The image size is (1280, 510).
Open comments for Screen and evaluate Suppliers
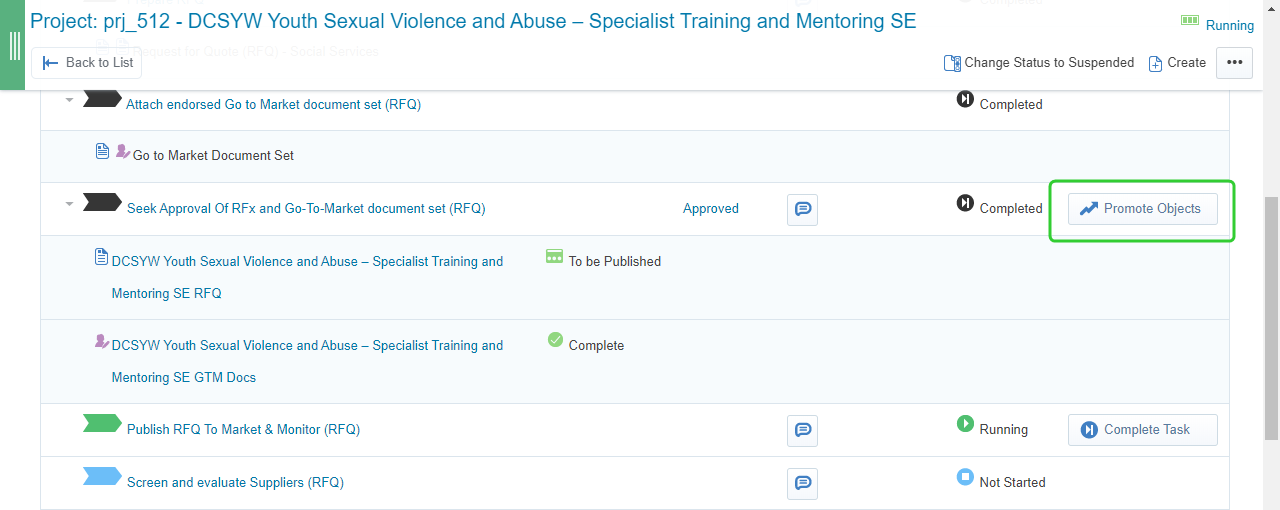(x=802, y=483)
